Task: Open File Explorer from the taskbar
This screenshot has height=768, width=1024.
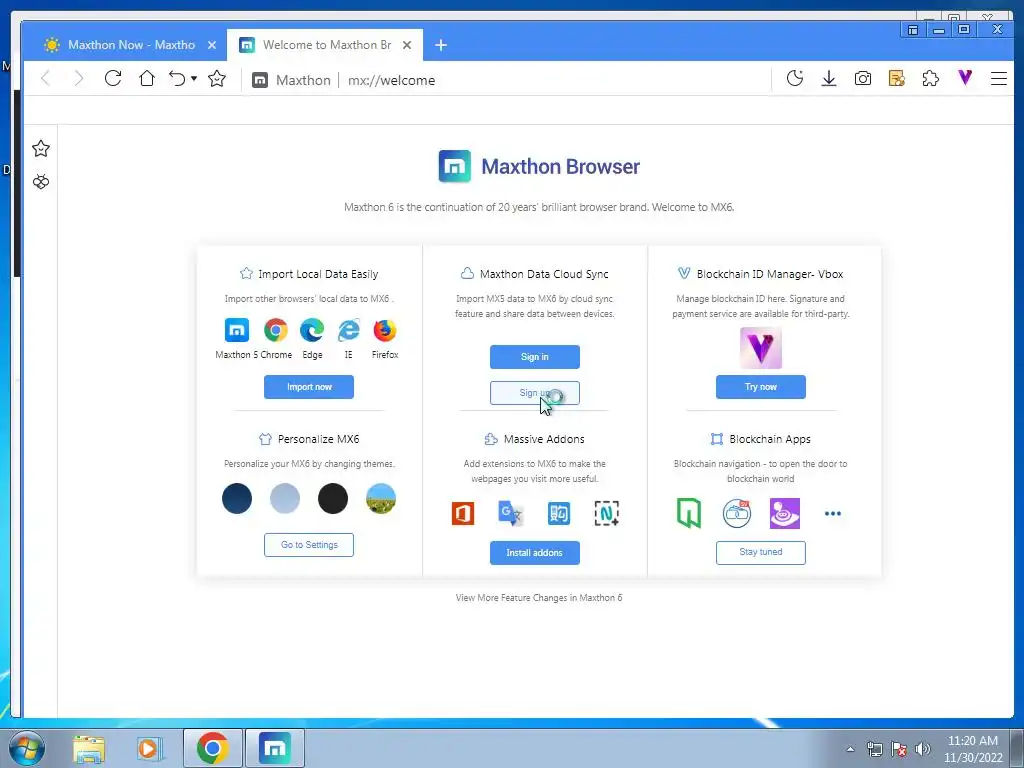Action: (89, 748)
